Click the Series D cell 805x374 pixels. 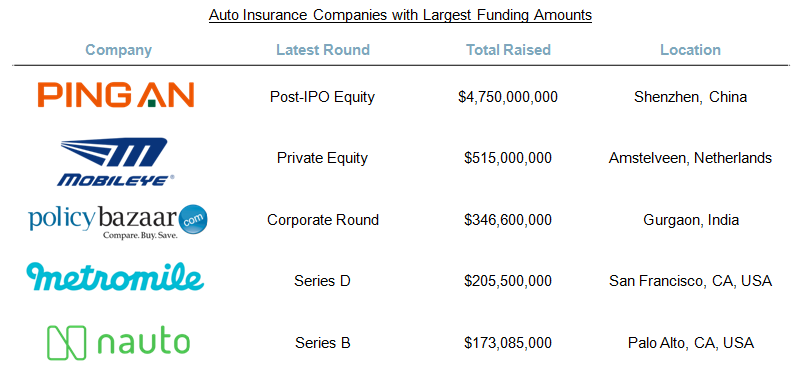coord(322,281)
